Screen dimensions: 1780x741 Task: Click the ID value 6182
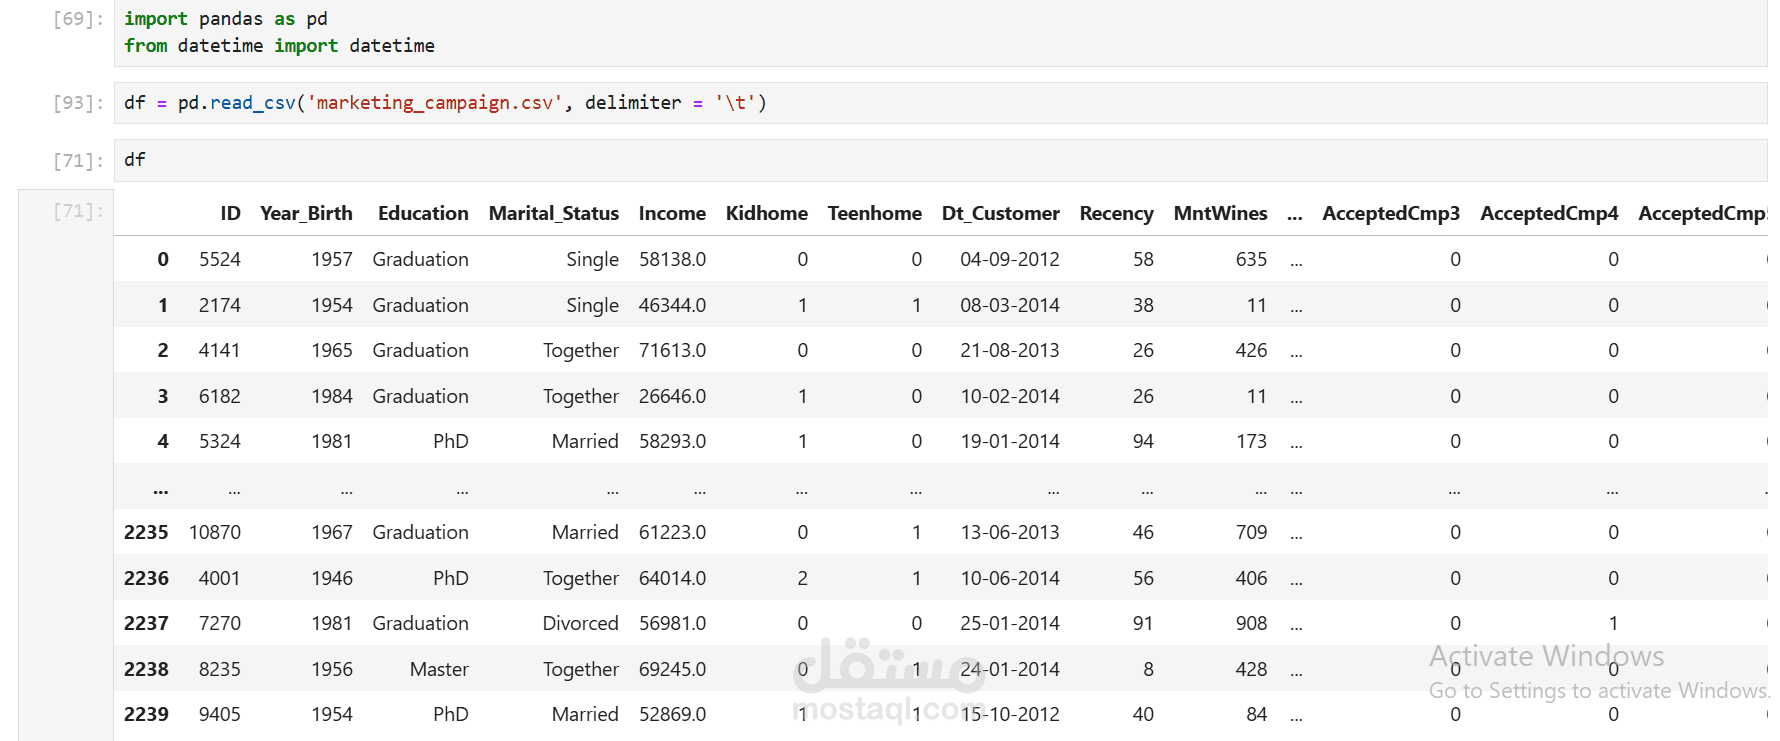click(220, 396)
